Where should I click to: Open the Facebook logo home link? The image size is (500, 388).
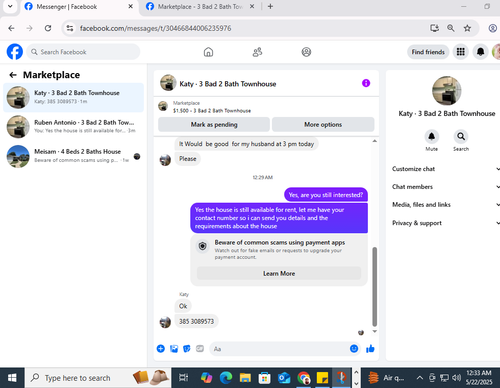click(15, 52)
